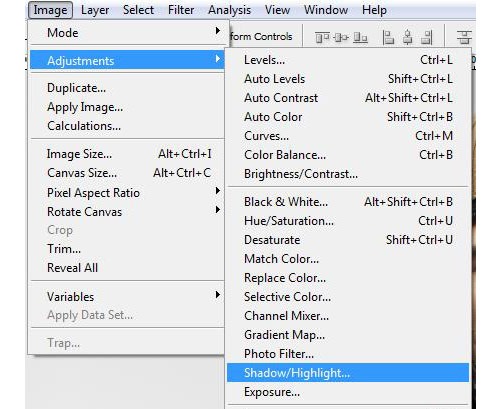Apply Auto Levels adjustment
The height and width of the screenshot is (409, 500).
click(x=348, y=79)
